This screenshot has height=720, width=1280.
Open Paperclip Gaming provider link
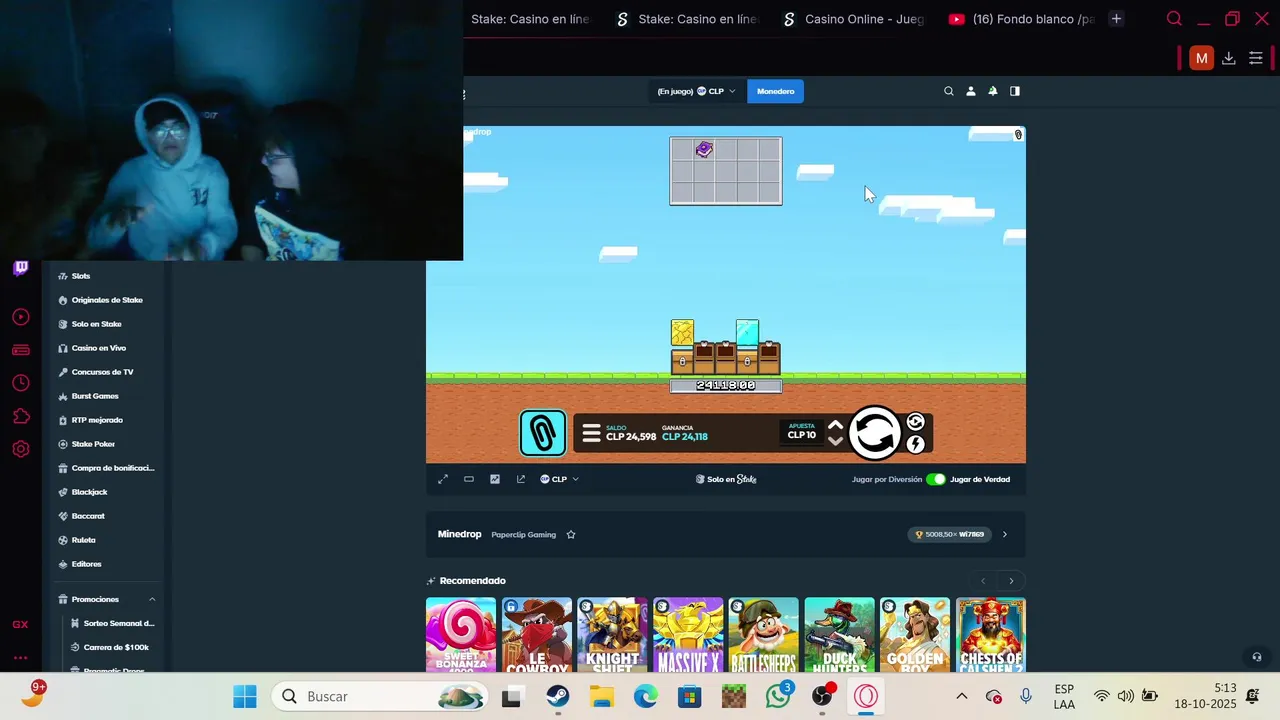tap(523, 534)
